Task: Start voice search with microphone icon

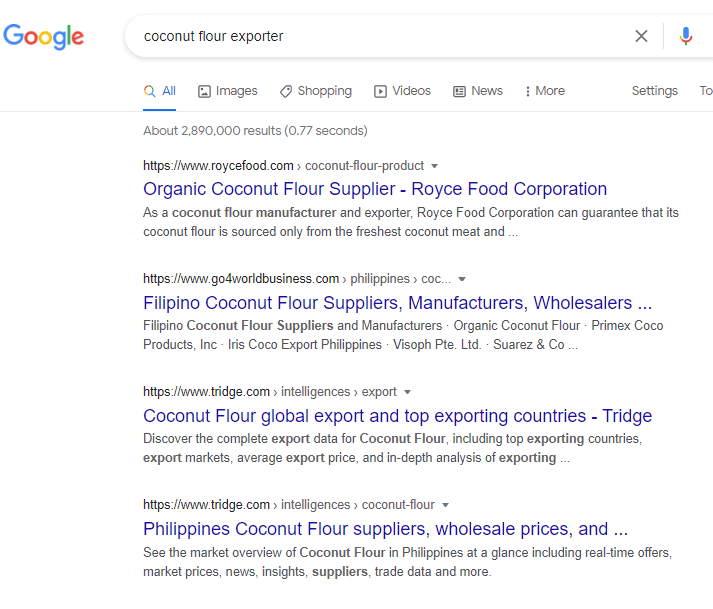Action: pos(686,36)
